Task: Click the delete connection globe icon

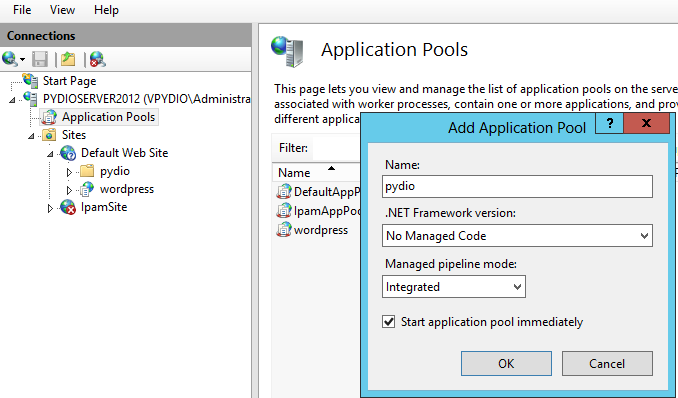Action: (x=98, y=59)
